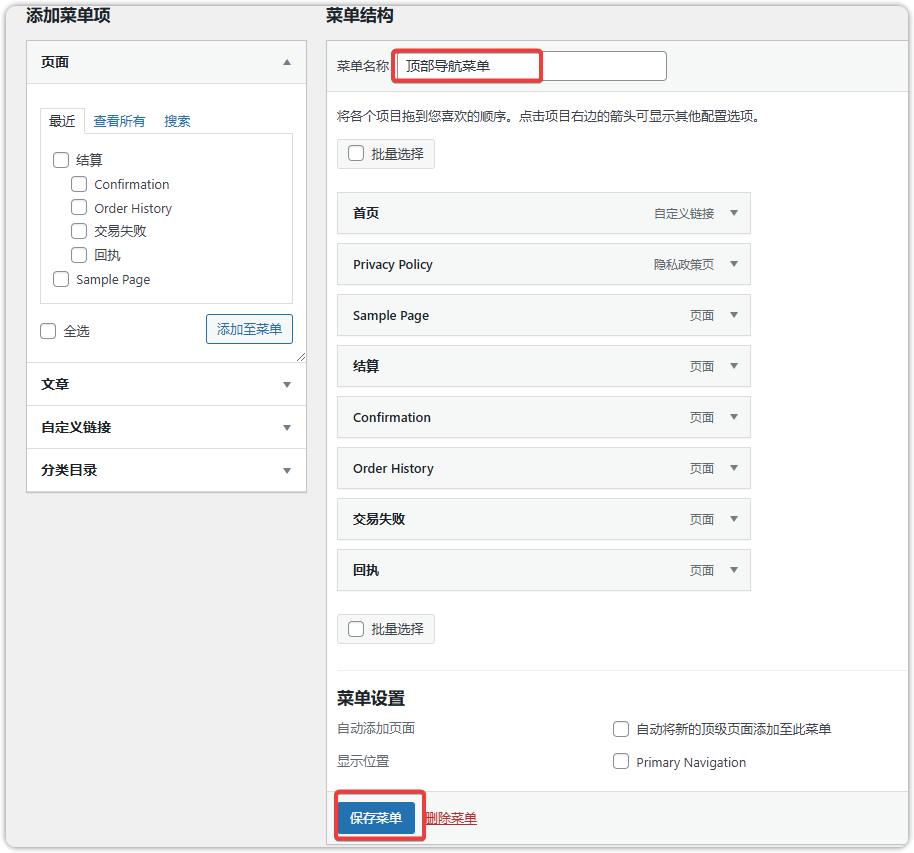Expand 交易失败 menu item arrow
The width and height of the screenshot is (914, 853).
734,519
